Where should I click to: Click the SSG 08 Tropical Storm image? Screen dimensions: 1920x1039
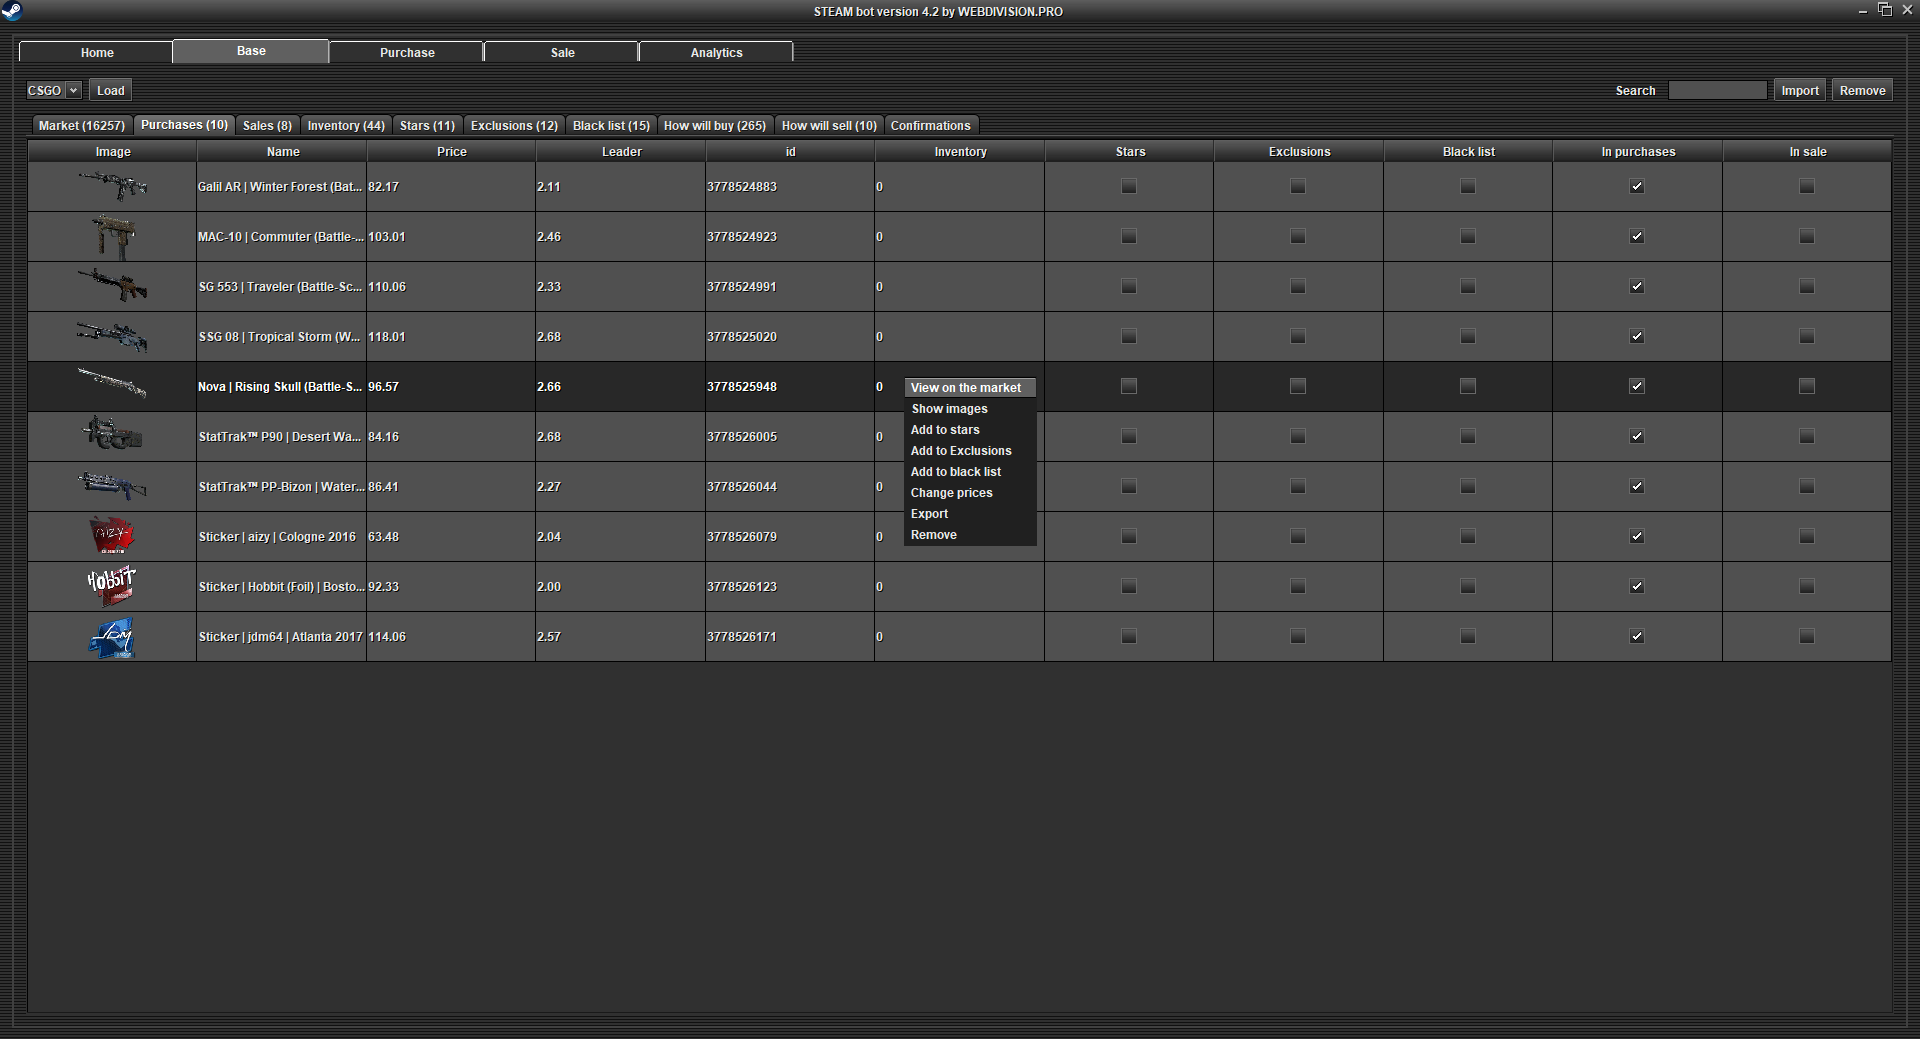(x=112, y=337)
